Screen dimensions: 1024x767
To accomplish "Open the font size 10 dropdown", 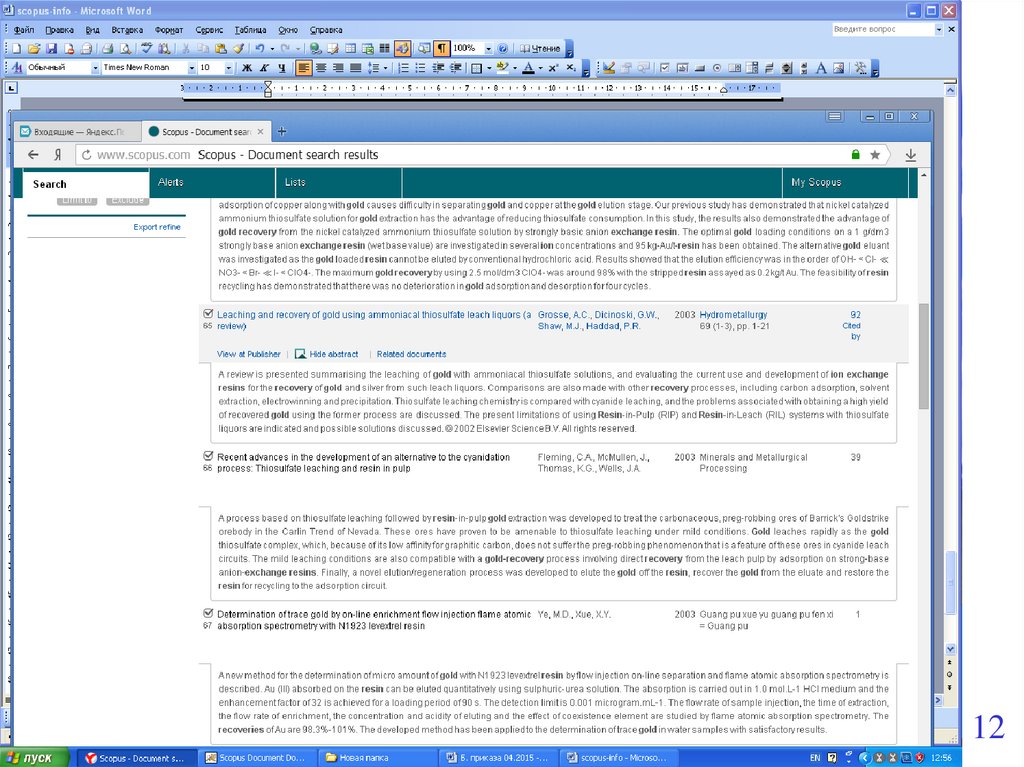I will click(229, 67).
